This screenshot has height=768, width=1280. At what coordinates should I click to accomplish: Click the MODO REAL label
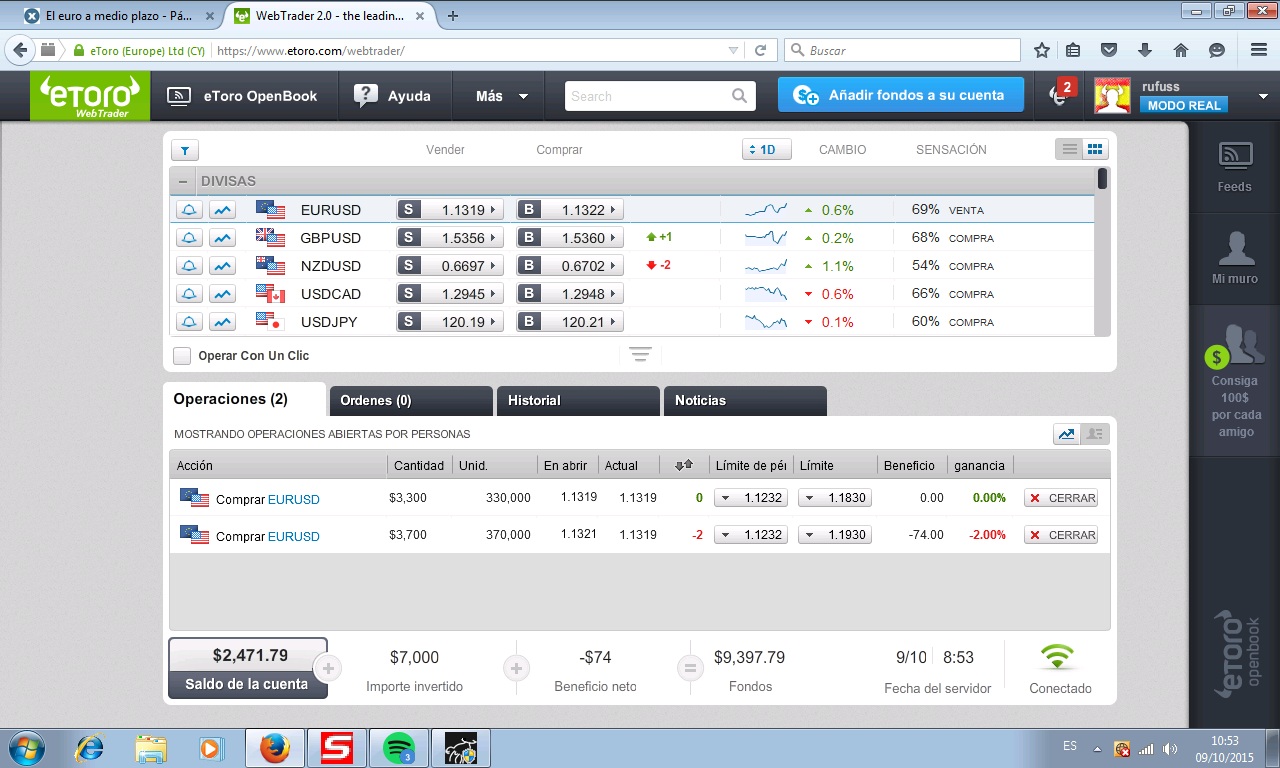pyautogui.click(x=1183, y=105)
